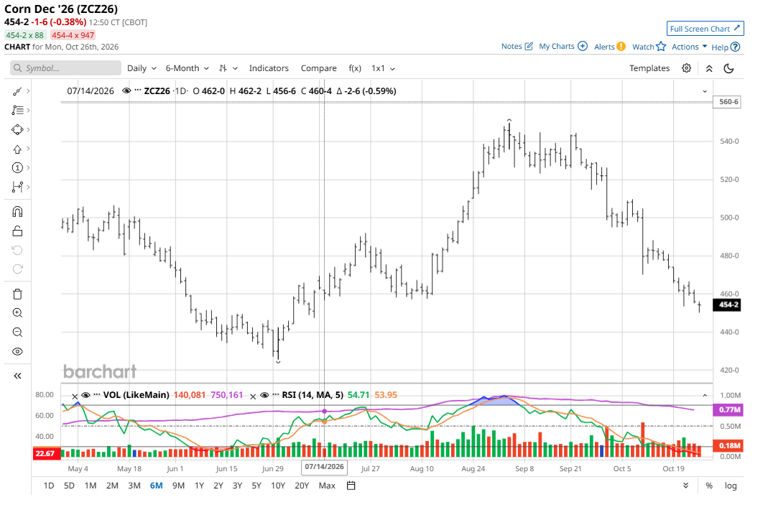The height and width of the screenshot is (505, 768).
Task: Click the zoom out magnifier icon
Action: click(x=17, y=333)
